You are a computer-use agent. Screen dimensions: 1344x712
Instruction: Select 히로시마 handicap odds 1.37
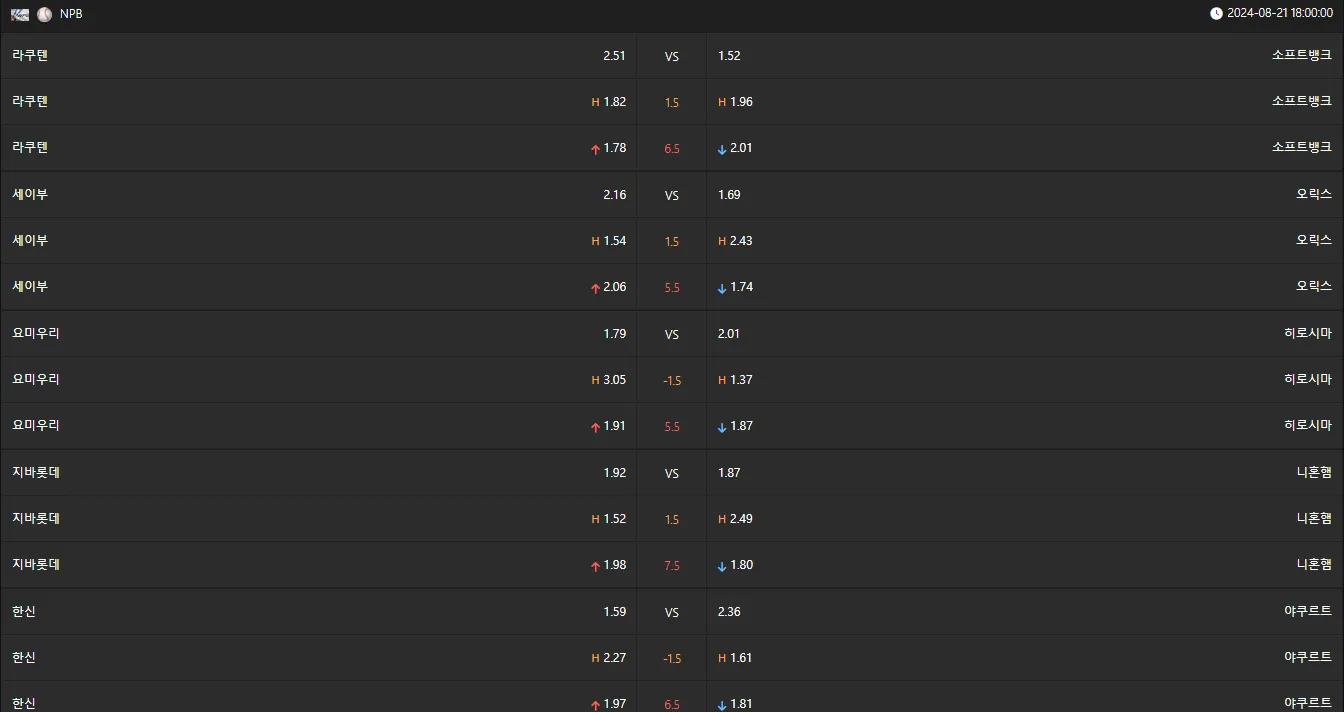click(741, 380)
